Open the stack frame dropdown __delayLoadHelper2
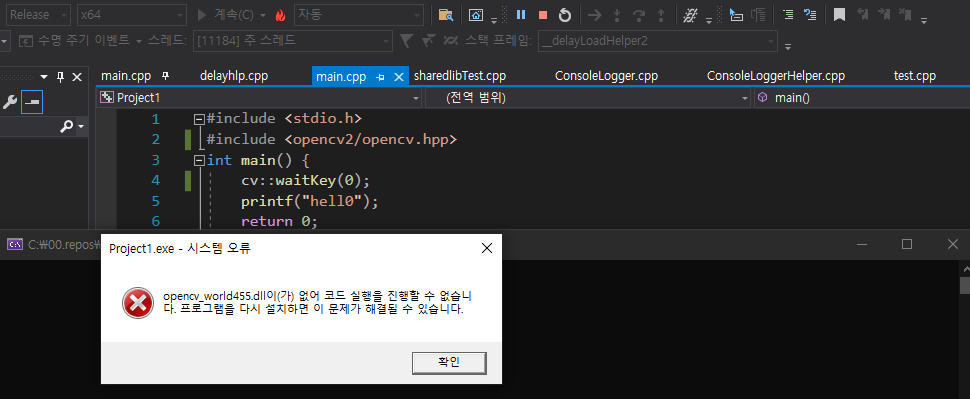This screenshot has width=970, height=399. pos(658,41)
